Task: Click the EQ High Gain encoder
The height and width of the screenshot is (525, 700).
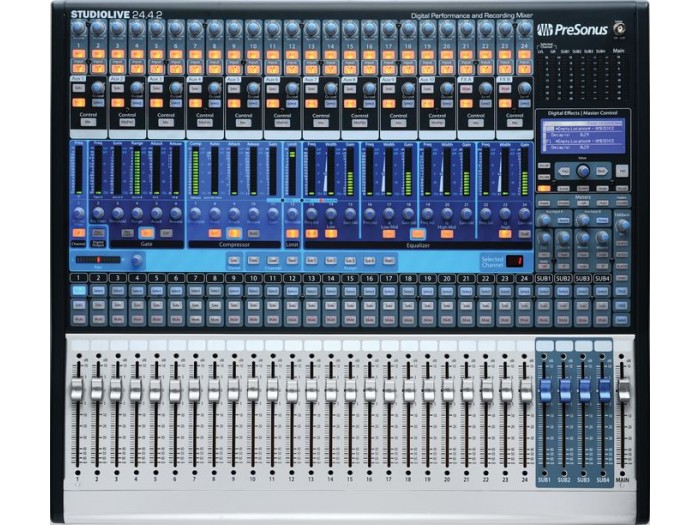Action: 525,213
